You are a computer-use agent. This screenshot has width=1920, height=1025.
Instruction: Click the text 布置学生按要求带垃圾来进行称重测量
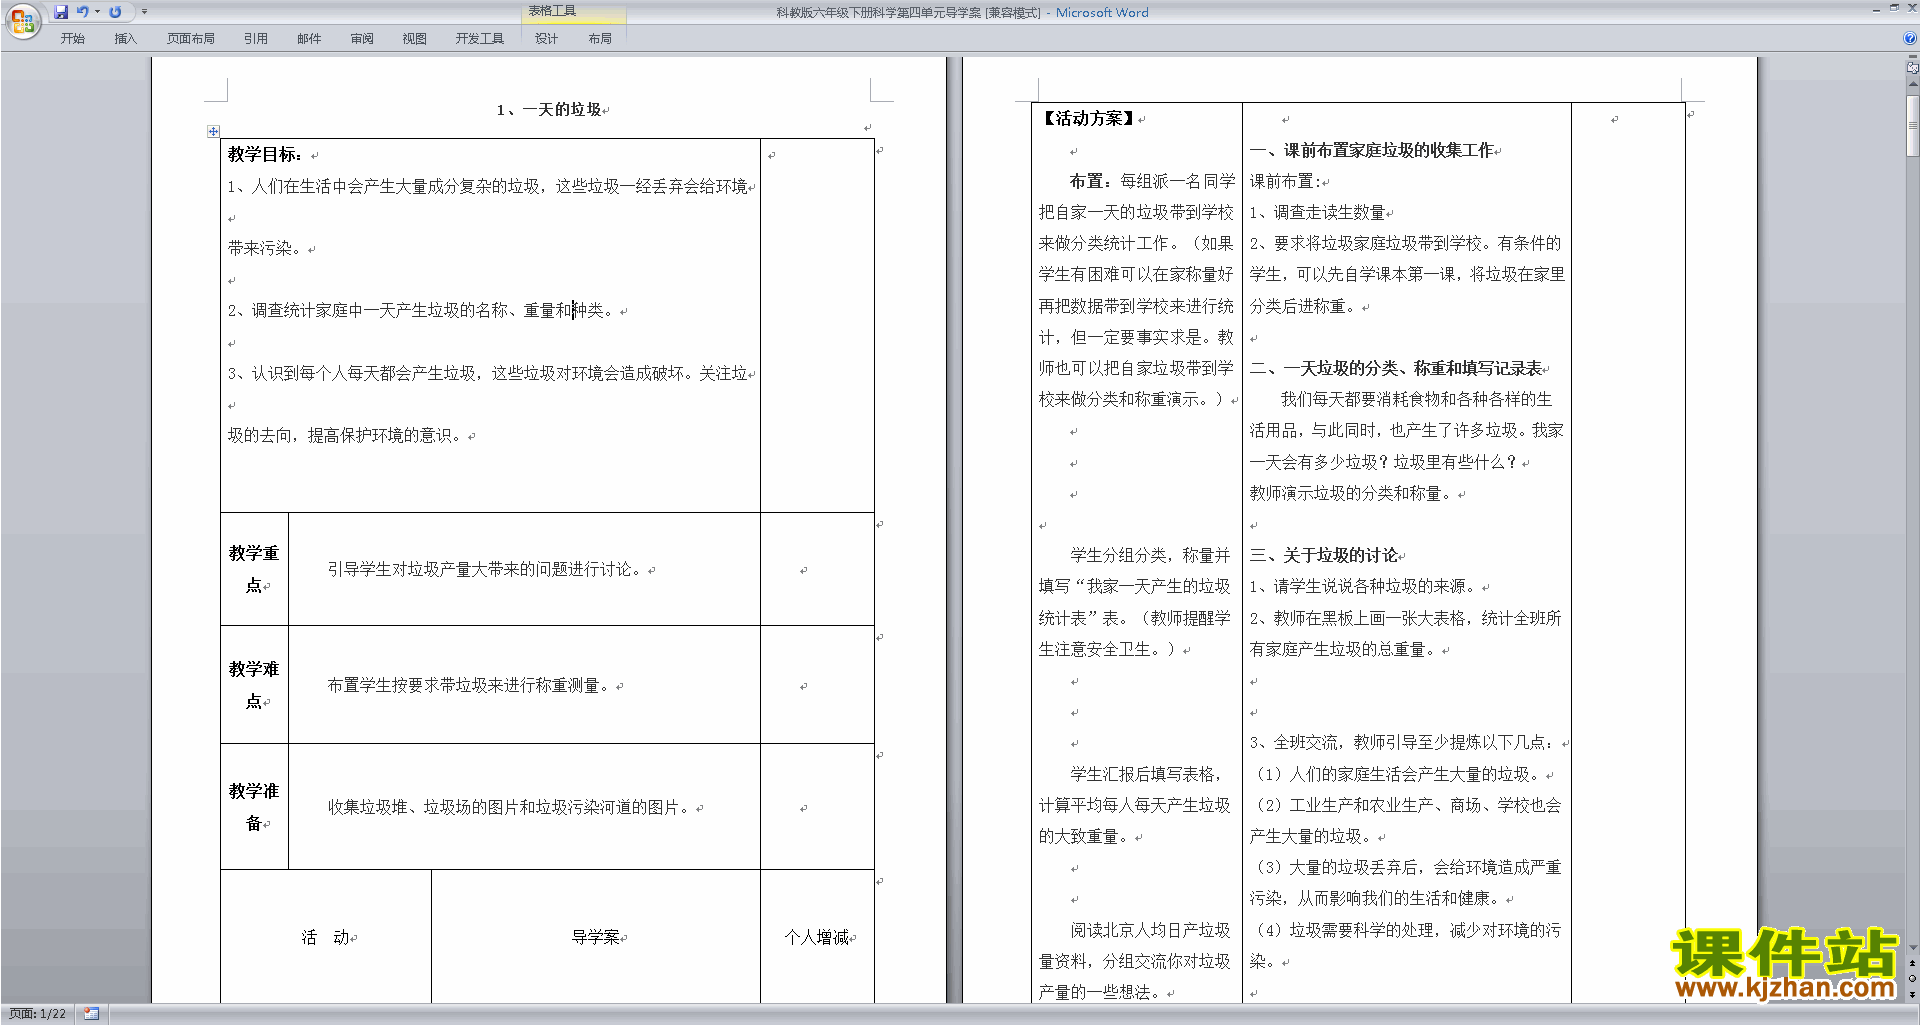coord(471,686)
